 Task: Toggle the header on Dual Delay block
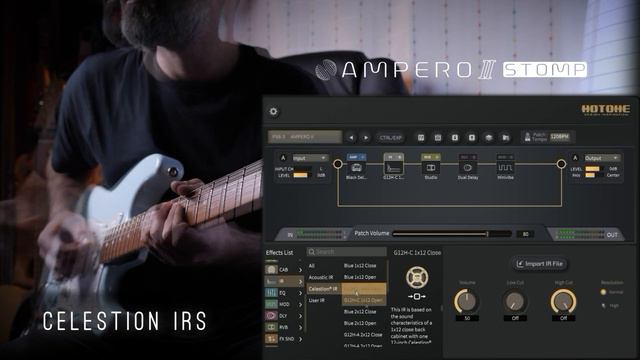pyautogui.click(x=468, y=157)
